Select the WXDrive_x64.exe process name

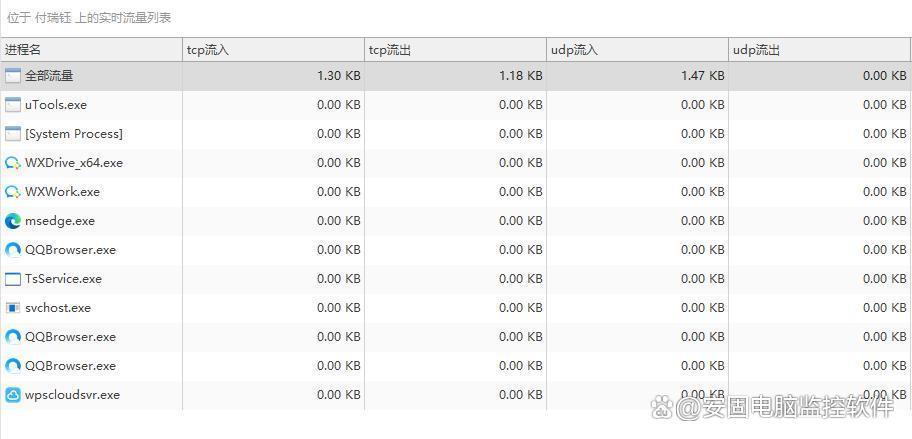74,163
